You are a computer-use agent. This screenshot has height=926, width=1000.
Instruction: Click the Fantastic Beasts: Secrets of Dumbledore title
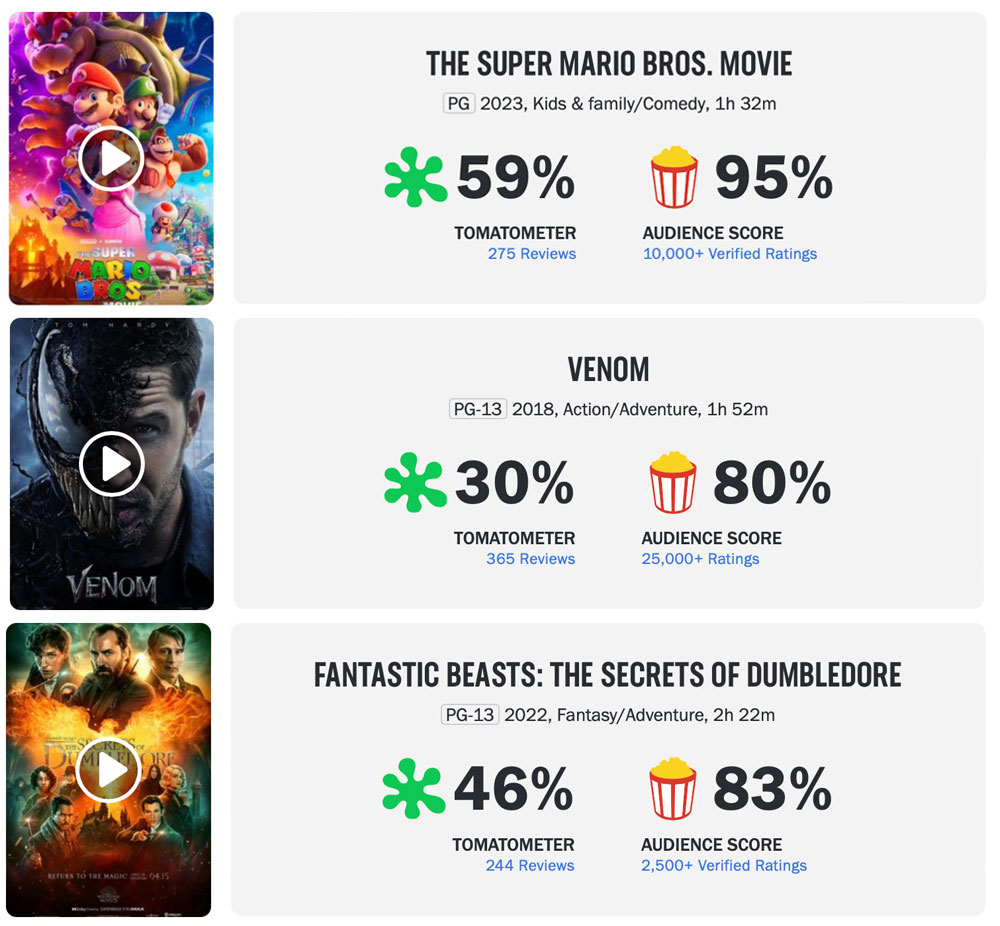(608, 675)
